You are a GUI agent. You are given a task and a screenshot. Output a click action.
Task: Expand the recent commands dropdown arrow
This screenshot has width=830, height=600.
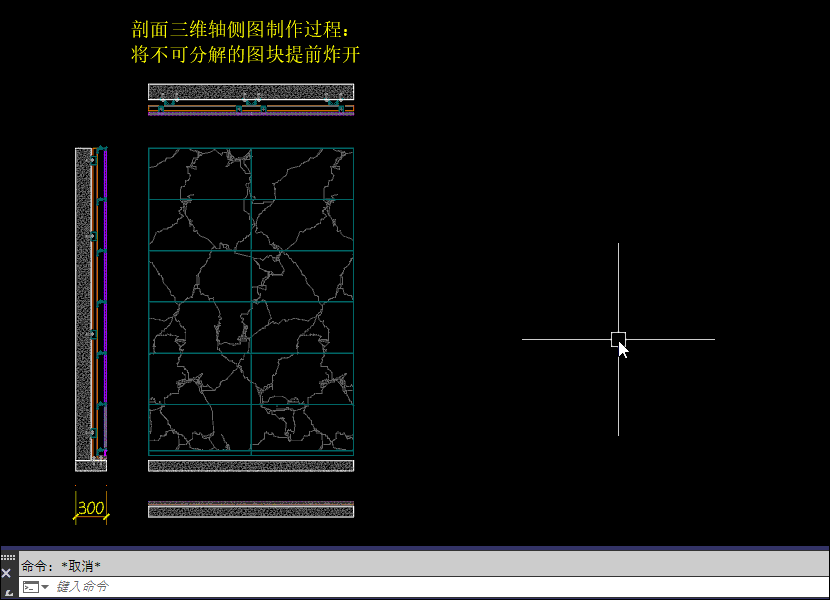(x=45, y=587)
